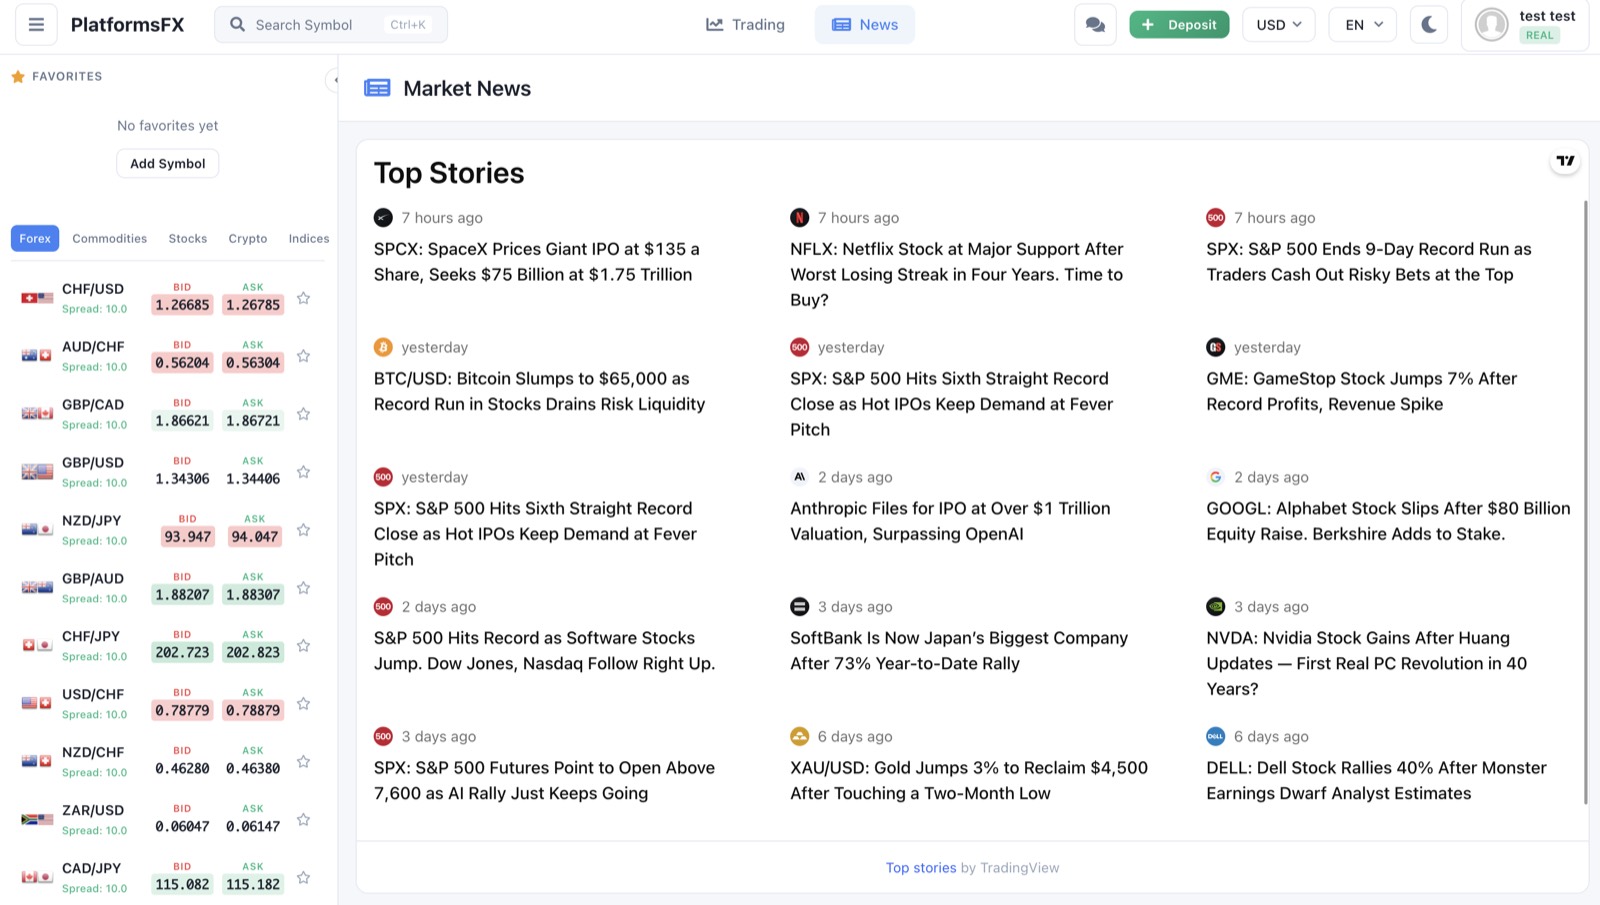Select the Forex category tab
Screen dimensions: 1600x905
[35, 238]
